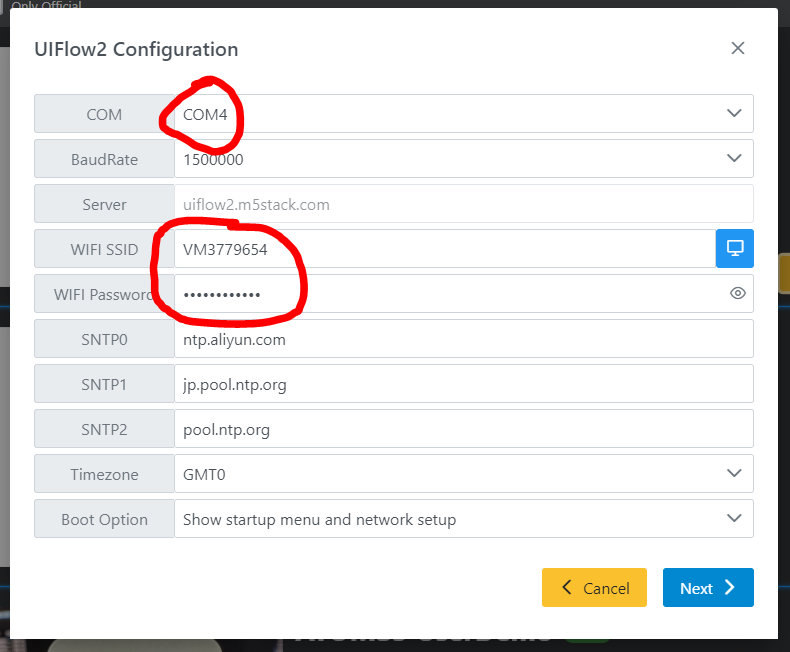Click the disabled Server address field

[462, 204]
